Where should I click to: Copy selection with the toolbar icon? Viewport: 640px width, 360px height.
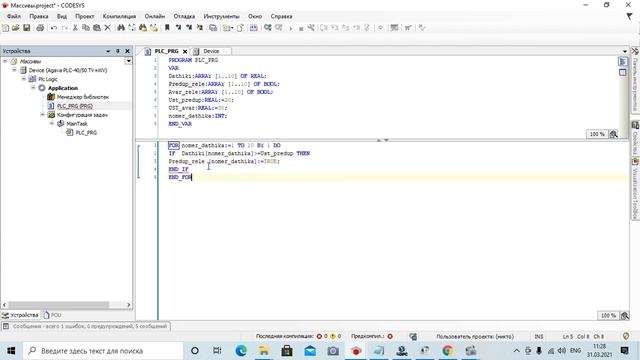tap(86, 28)
